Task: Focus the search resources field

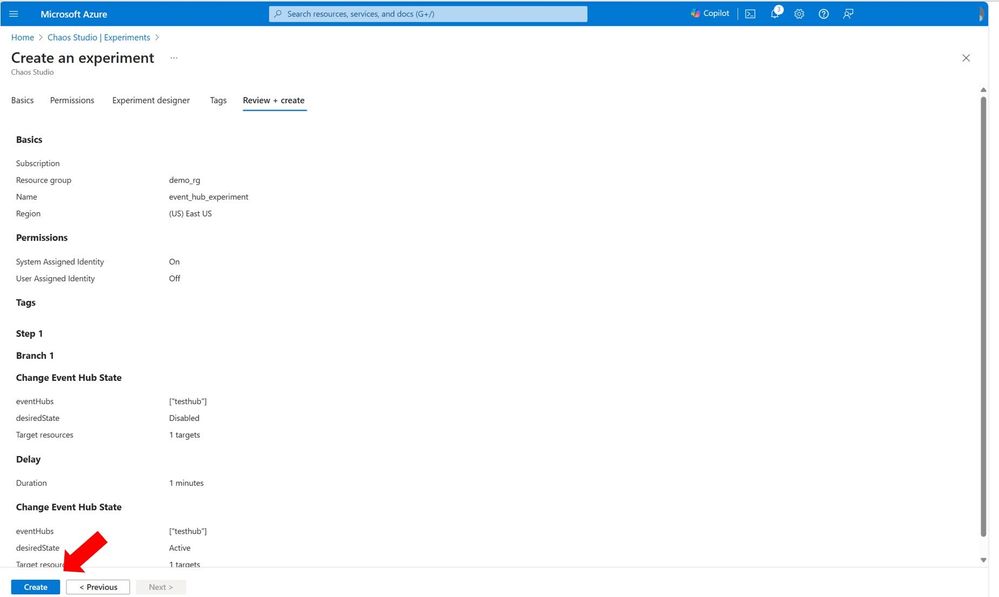Action: tap(428, 13)
